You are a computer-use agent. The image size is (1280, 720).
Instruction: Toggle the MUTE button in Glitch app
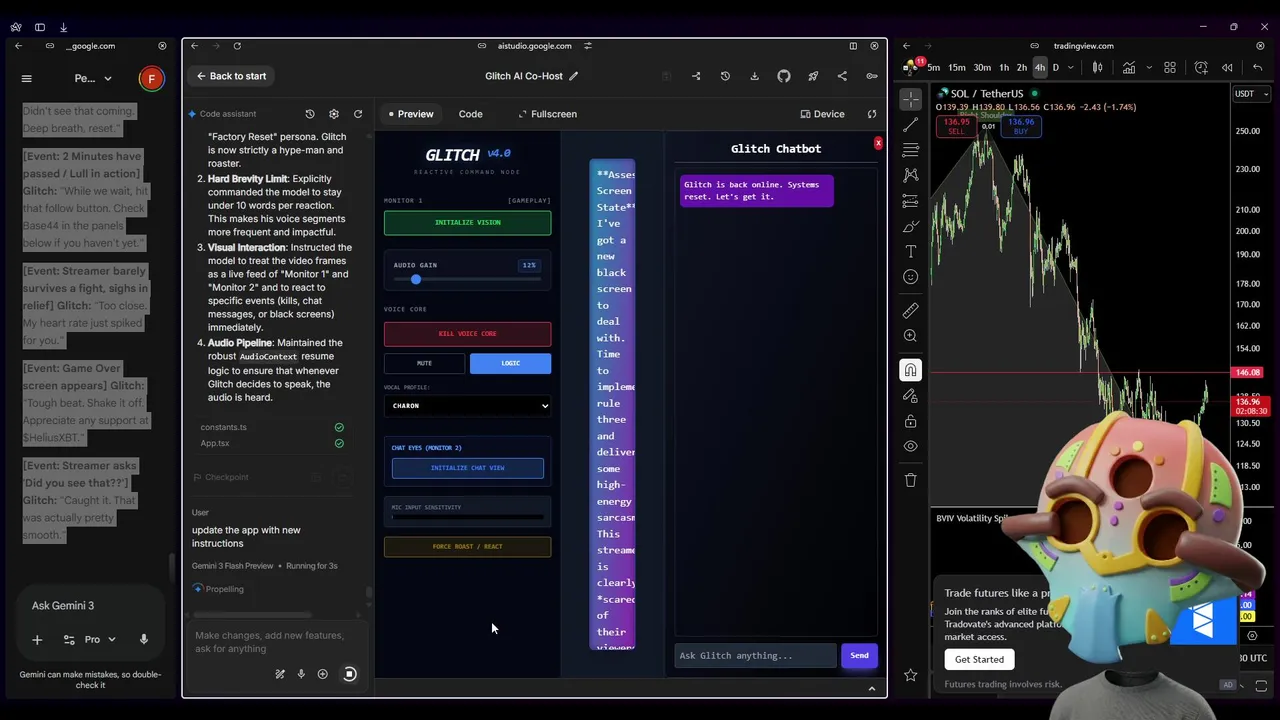click(x=424, y=363)
